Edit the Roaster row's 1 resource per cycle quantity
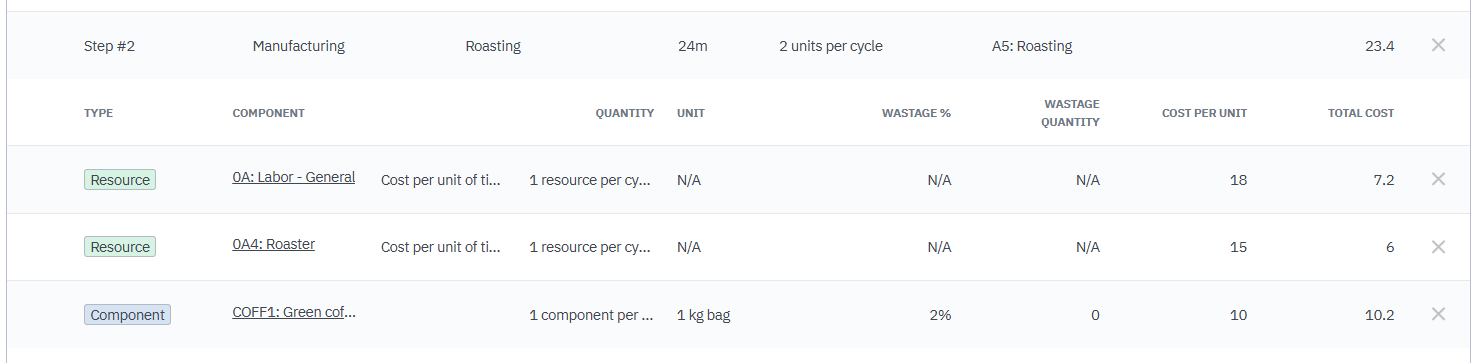1475x363 pixels. [x=591, y=247]
